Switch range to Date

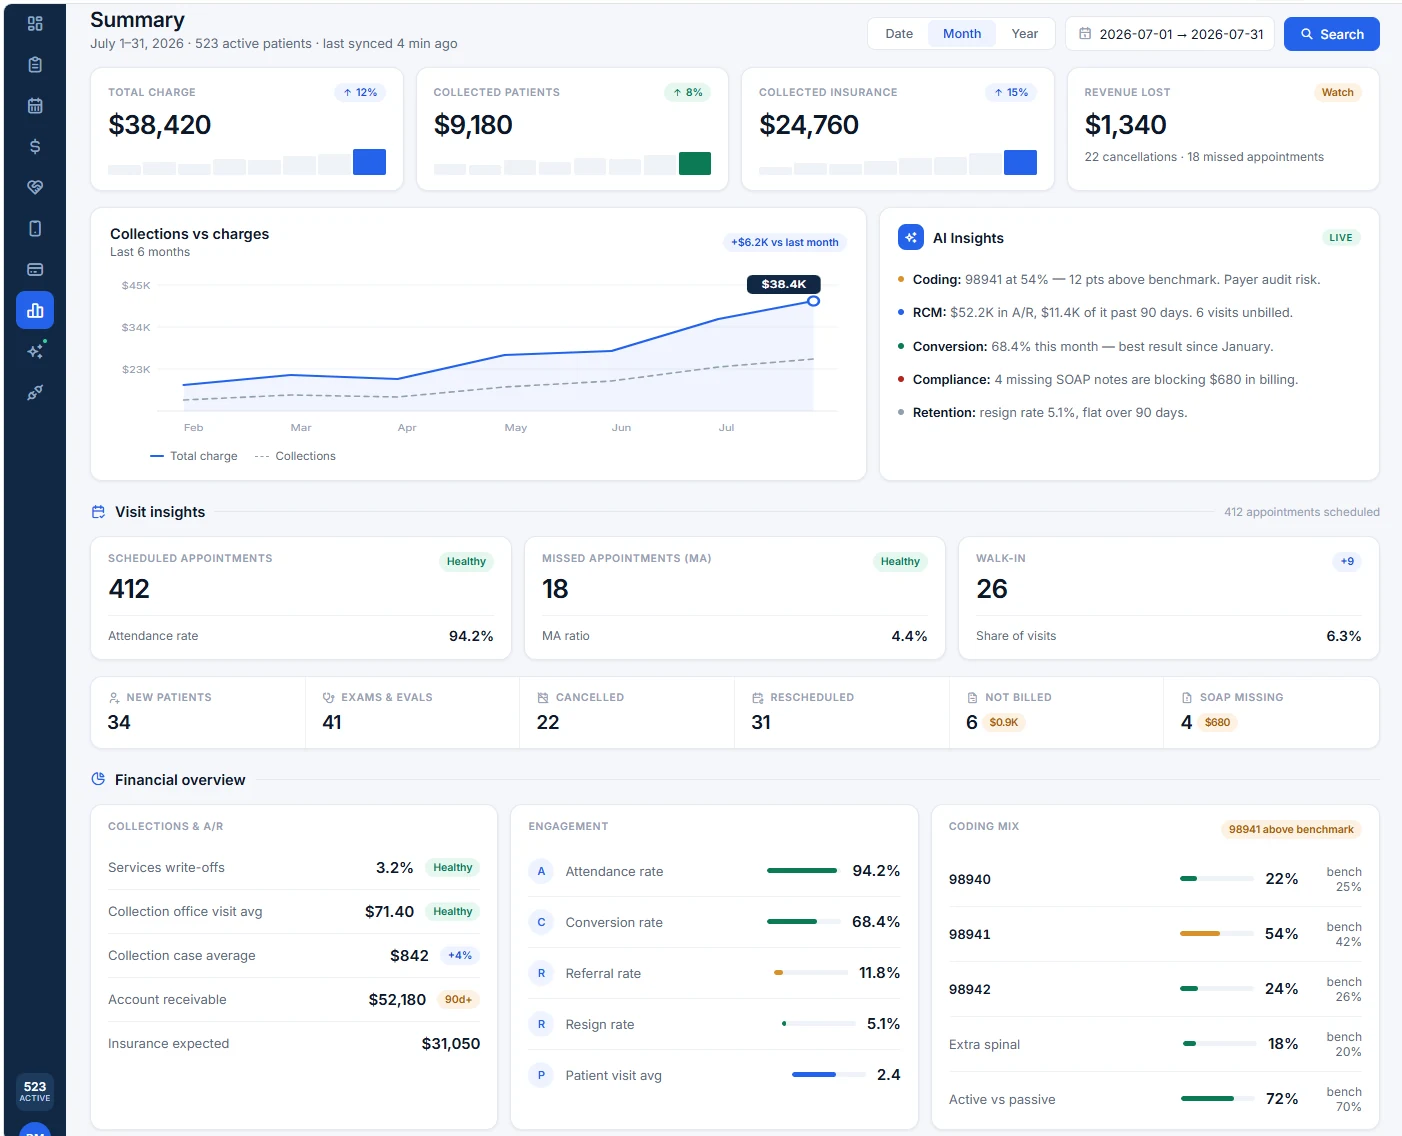click(899, 34)
